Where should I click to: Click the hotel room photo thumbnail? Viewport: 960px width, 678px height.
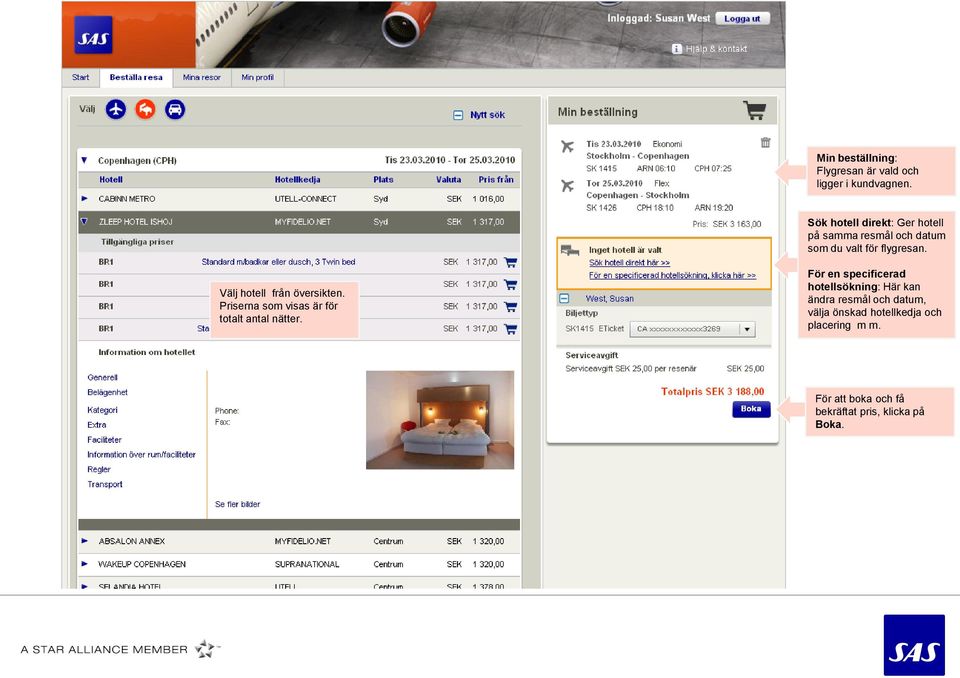click(x=440, y=420)
